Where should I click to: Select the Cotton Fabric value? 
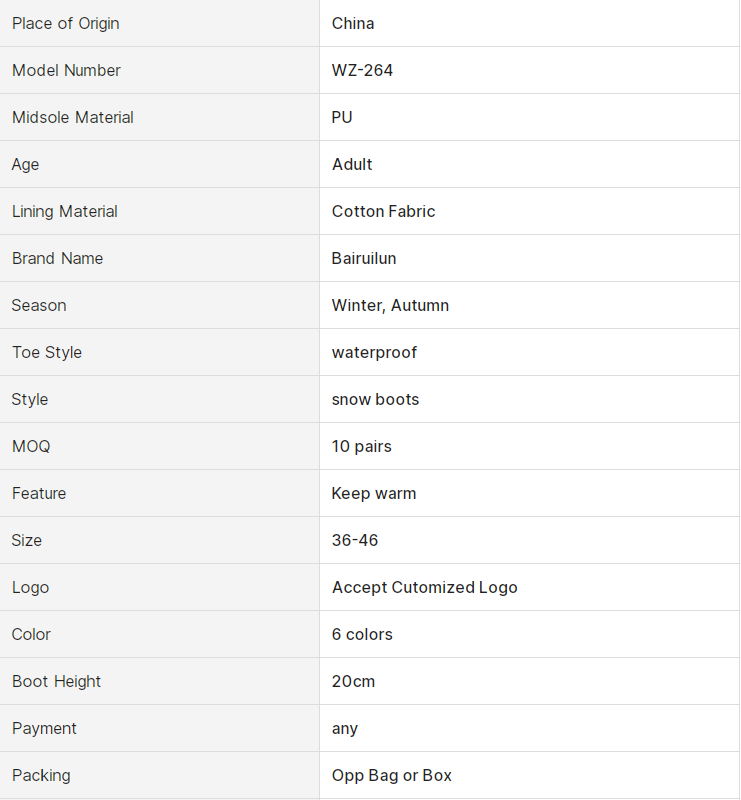pos(383,211)
